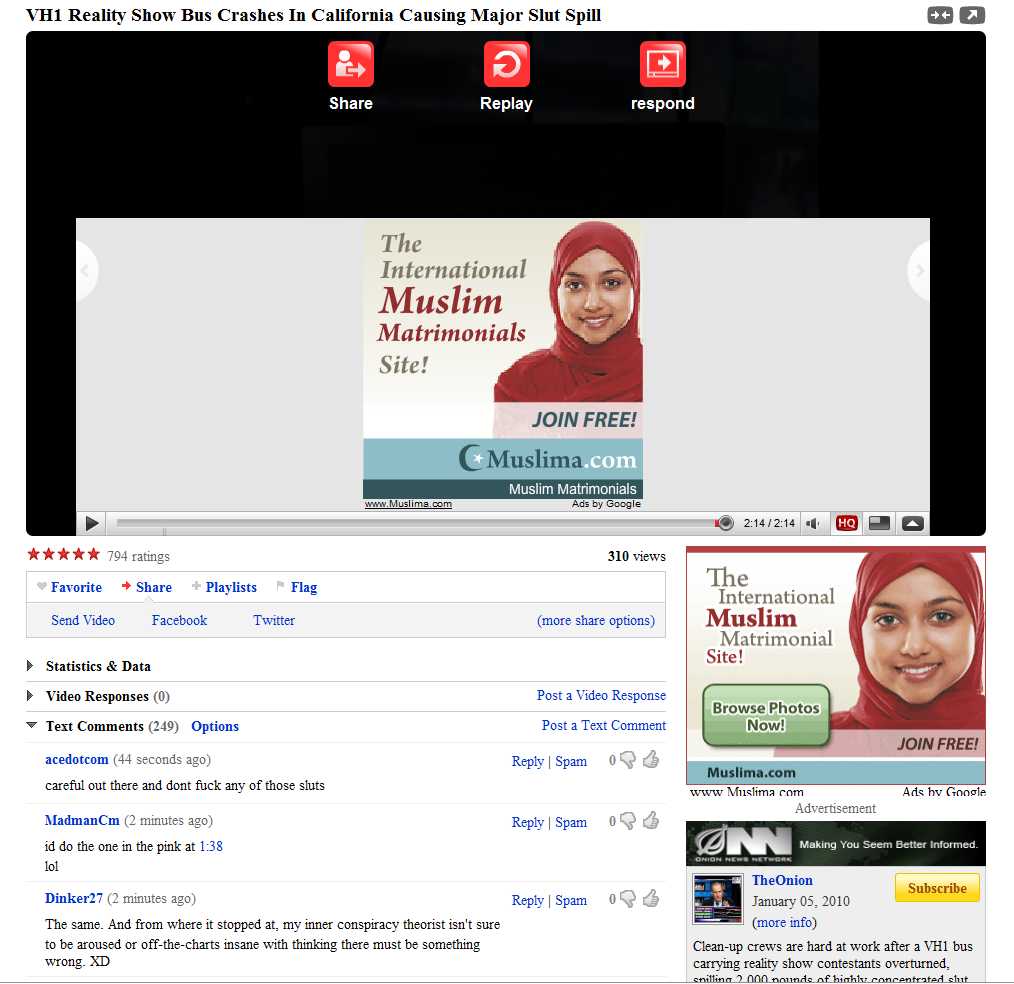Click the previous arrow on the ad overlay
This screenshot has height=984, width=1014.
pos(85,271)
